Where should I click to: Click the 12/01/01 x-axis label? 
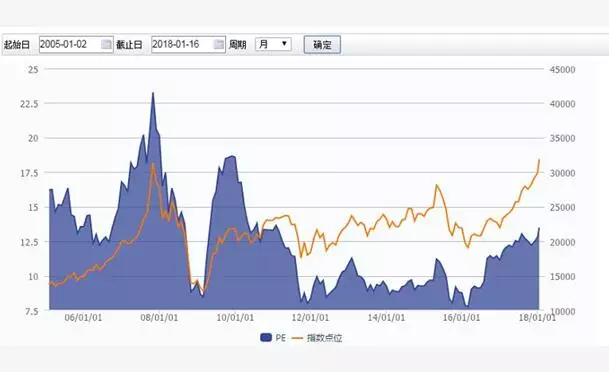[310, 318]
